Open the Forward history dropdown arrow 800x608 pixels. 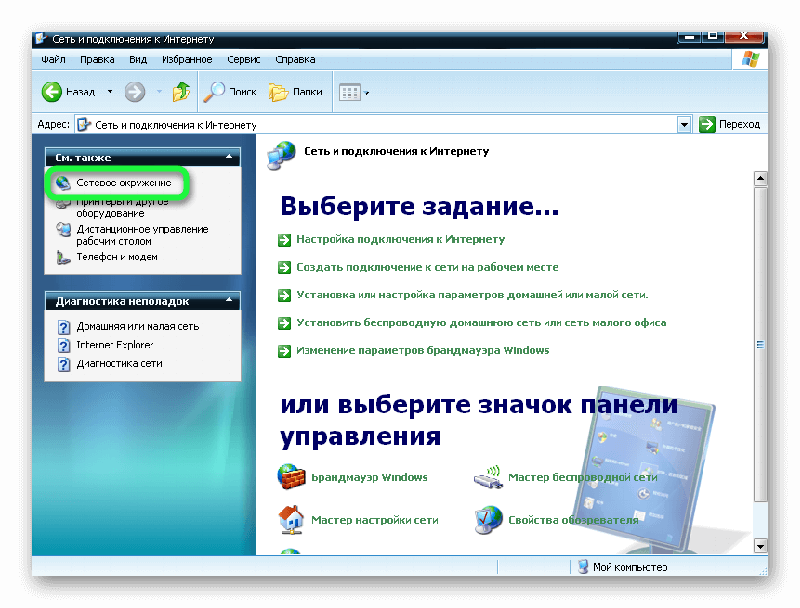click(159, 92)
